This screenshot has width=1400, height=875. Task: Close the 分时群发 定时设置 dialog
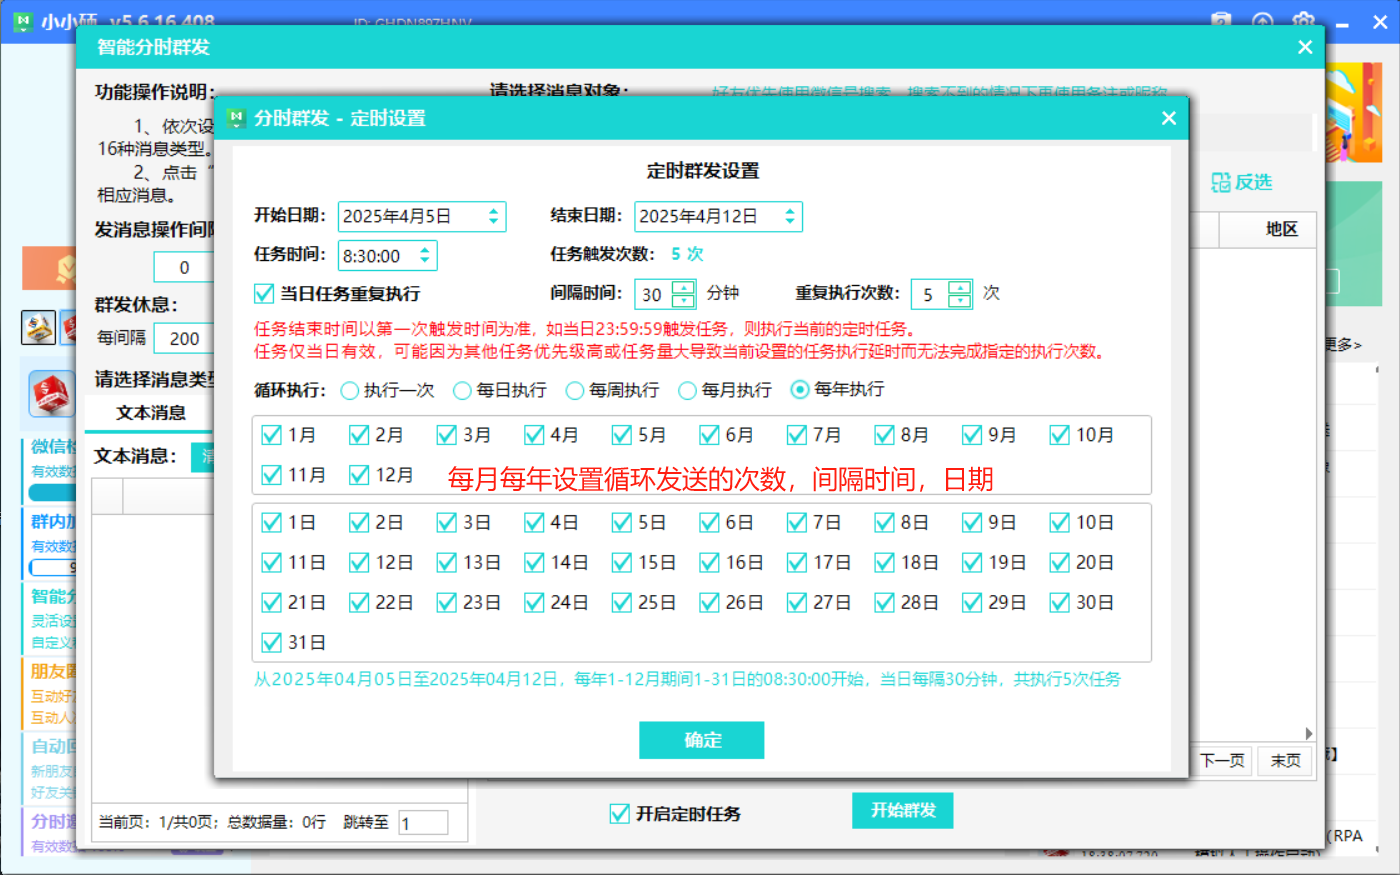1168,118
